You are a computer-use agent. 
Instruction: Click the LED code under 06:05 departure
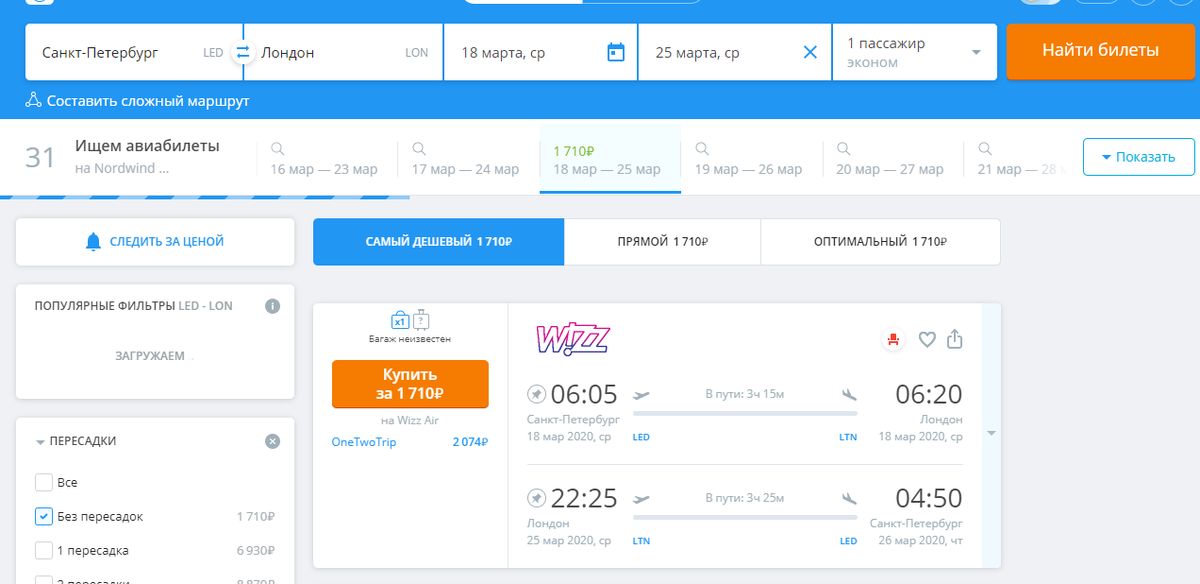point(641,437)
